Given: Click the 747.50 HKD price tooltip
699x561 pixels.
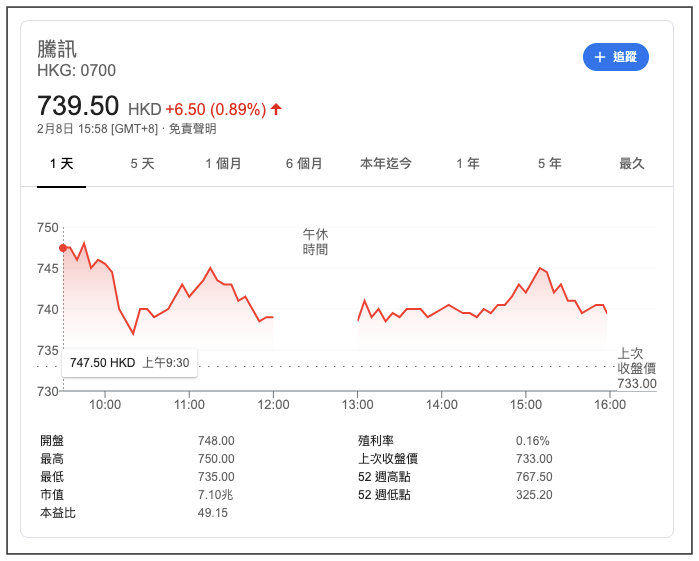Looking at the screenshot, I should click(129, 362).
